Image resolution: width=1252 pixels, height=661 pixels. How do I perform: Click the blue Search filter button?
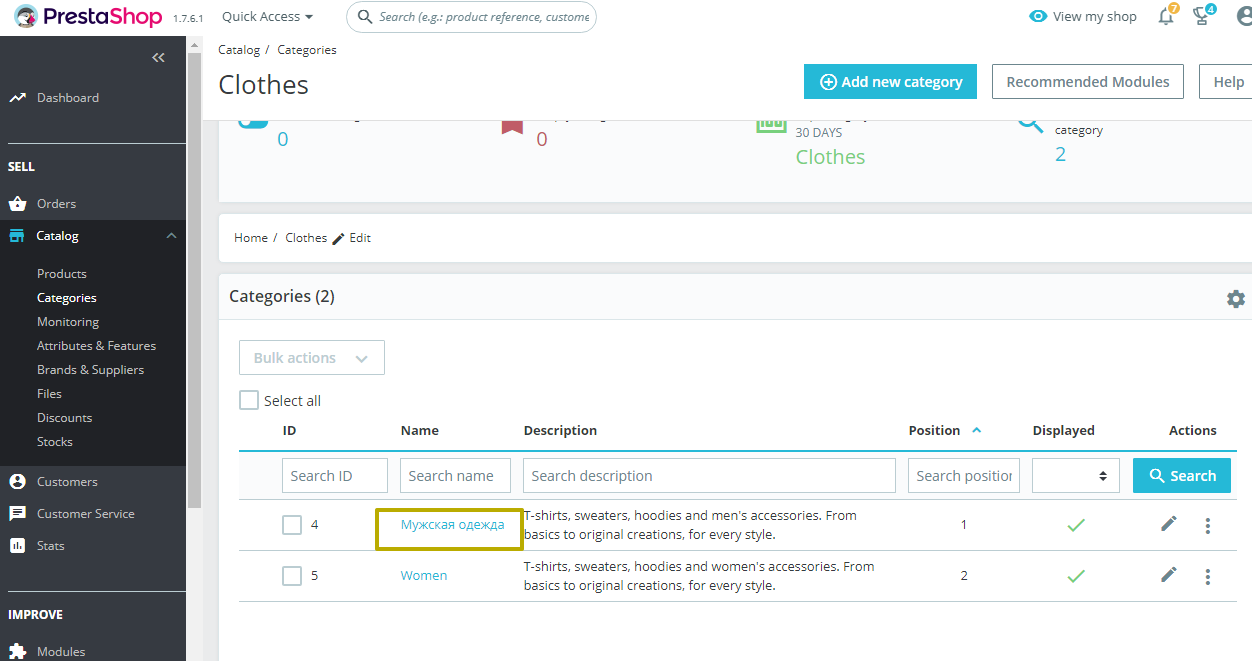pyautogui.click(x=1182, y=476)
